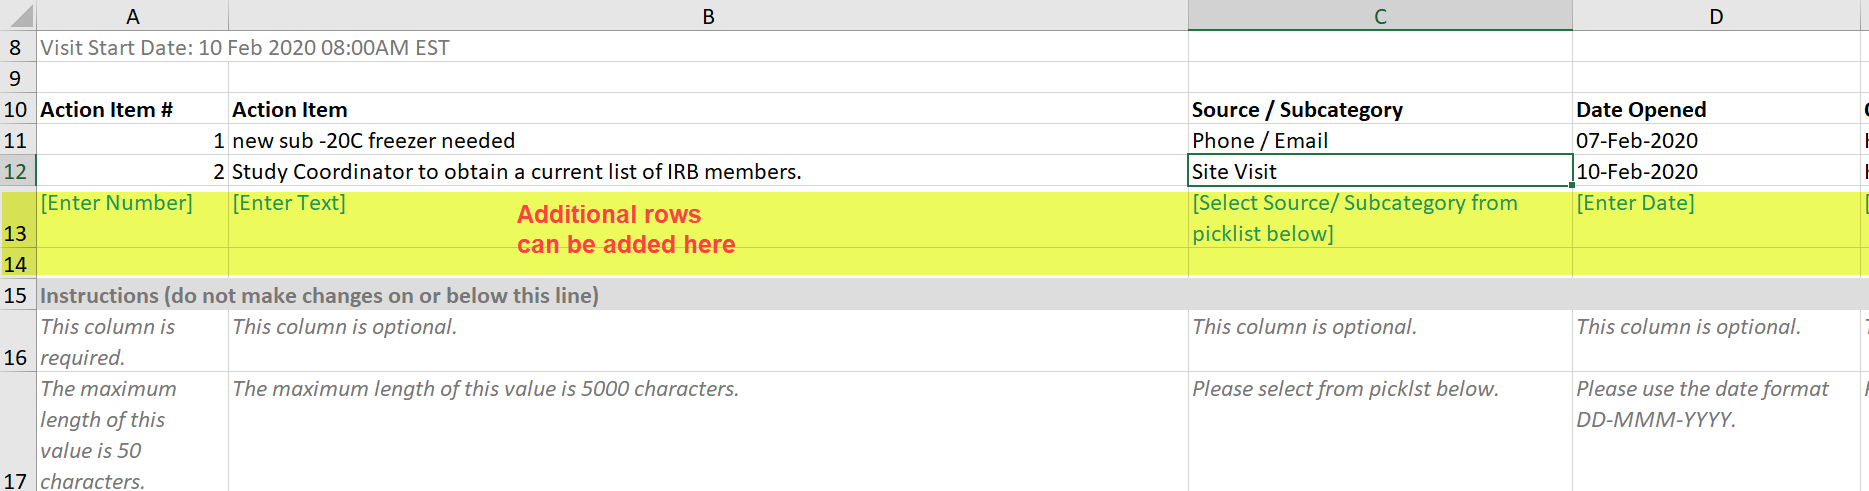Viewport: 1869px width, 491px height.
Task: Select row 8 header
Action: (17, 47)
